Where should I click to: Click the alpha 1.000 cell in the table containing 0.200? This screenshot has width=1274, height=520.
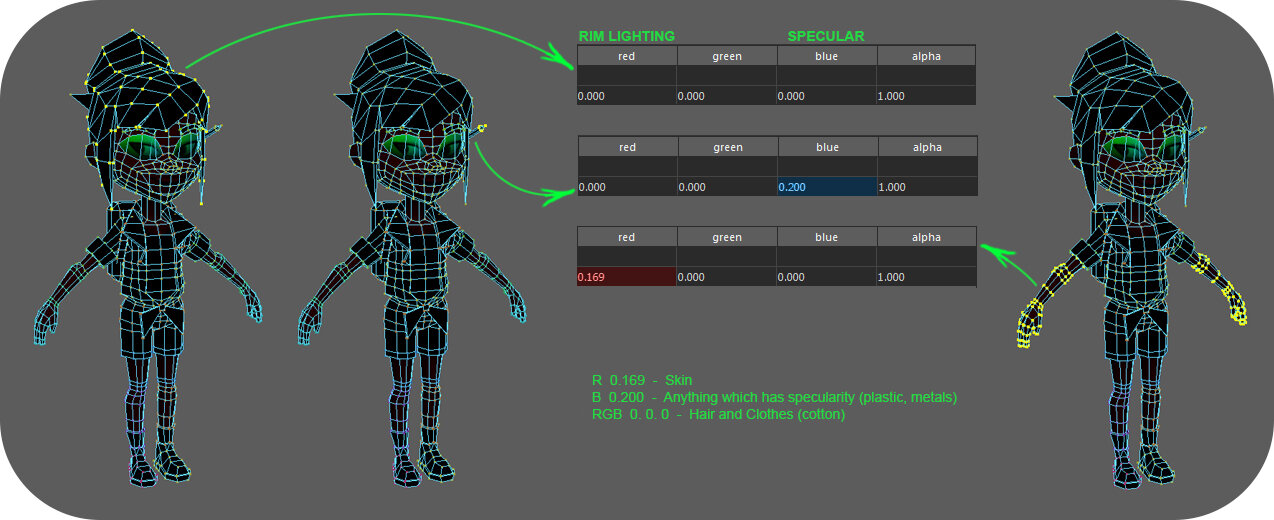927,187
